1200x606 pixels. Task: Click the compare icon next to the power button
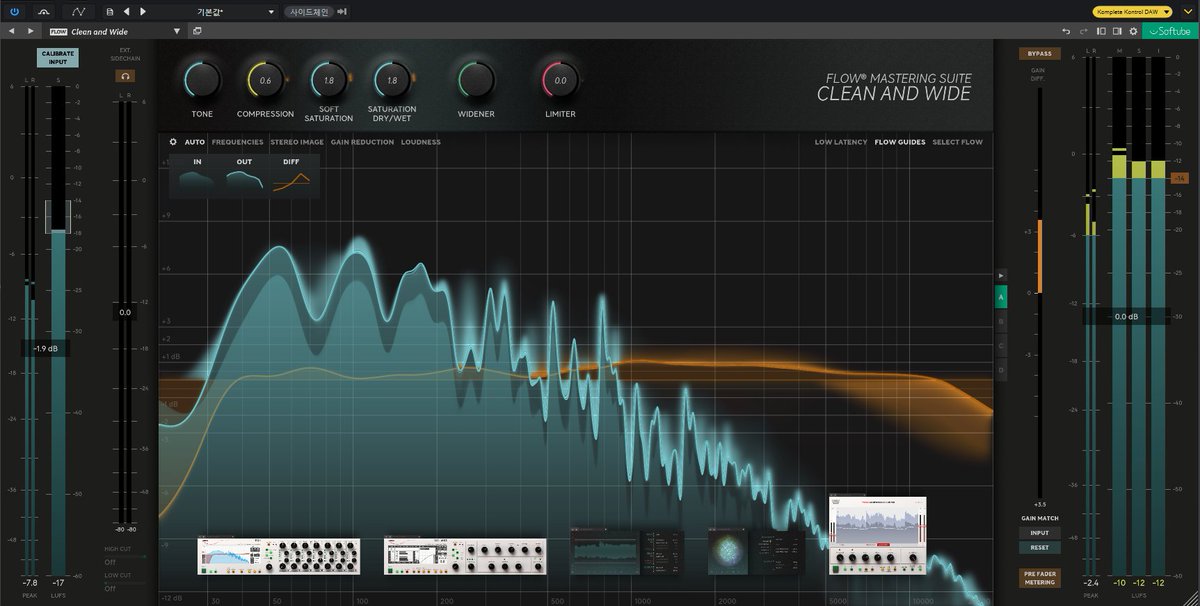(x=46, y=11)
